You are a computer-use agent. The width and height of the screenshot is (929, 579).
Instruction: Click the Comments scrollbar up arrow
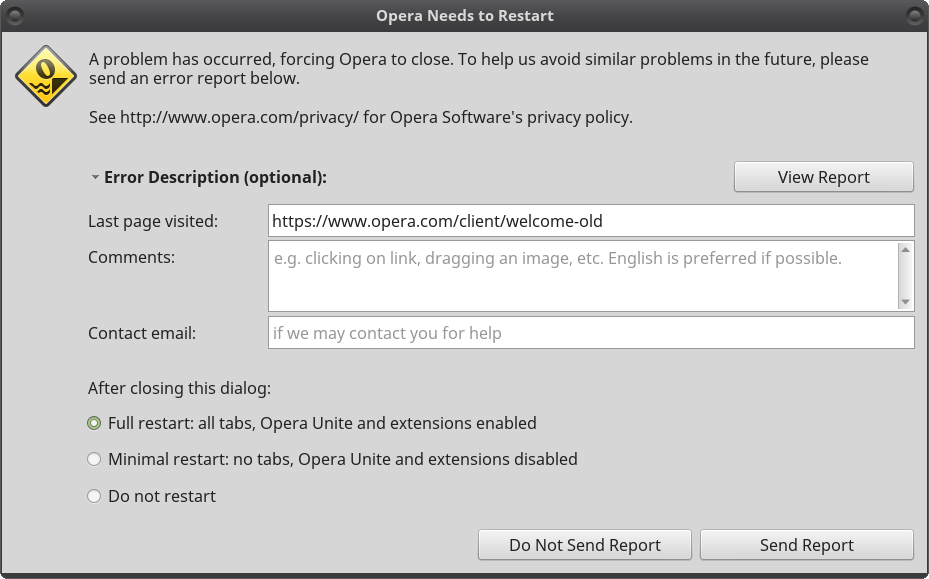point(905,249)
